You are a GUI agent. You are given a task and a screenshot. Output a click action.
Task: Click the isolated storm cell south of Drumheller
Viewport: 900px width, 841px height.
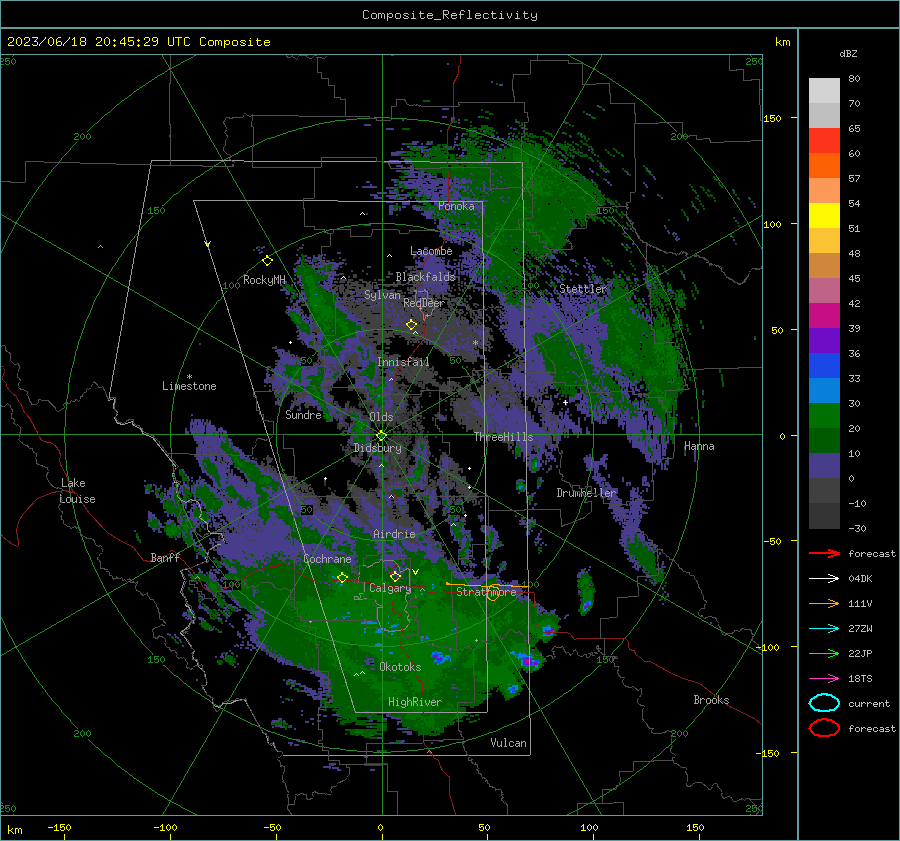[585, 591]
